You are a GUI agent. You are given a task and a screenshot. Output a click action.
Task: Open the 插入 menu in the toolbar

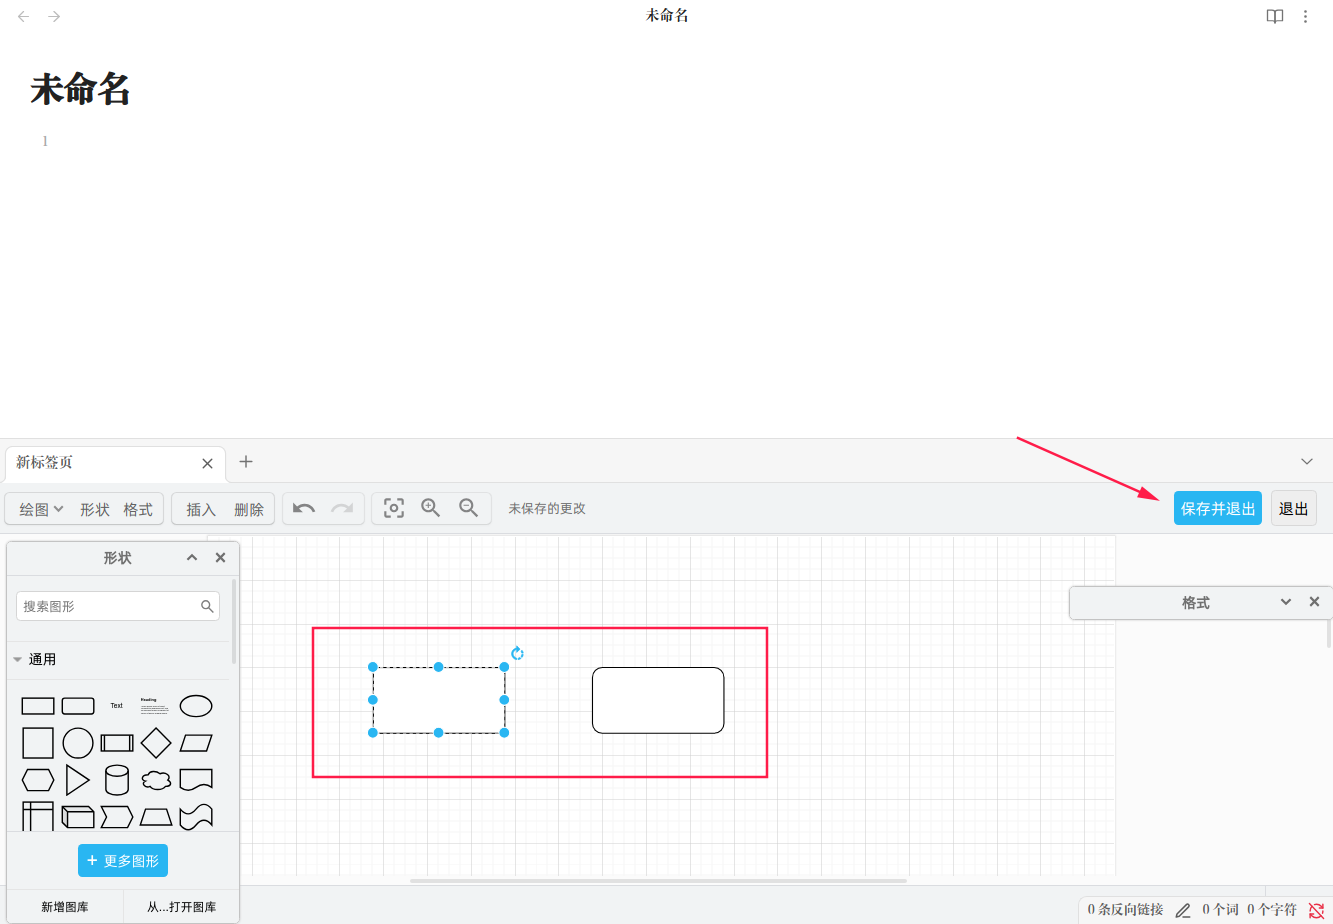click(x=201, y=509)
